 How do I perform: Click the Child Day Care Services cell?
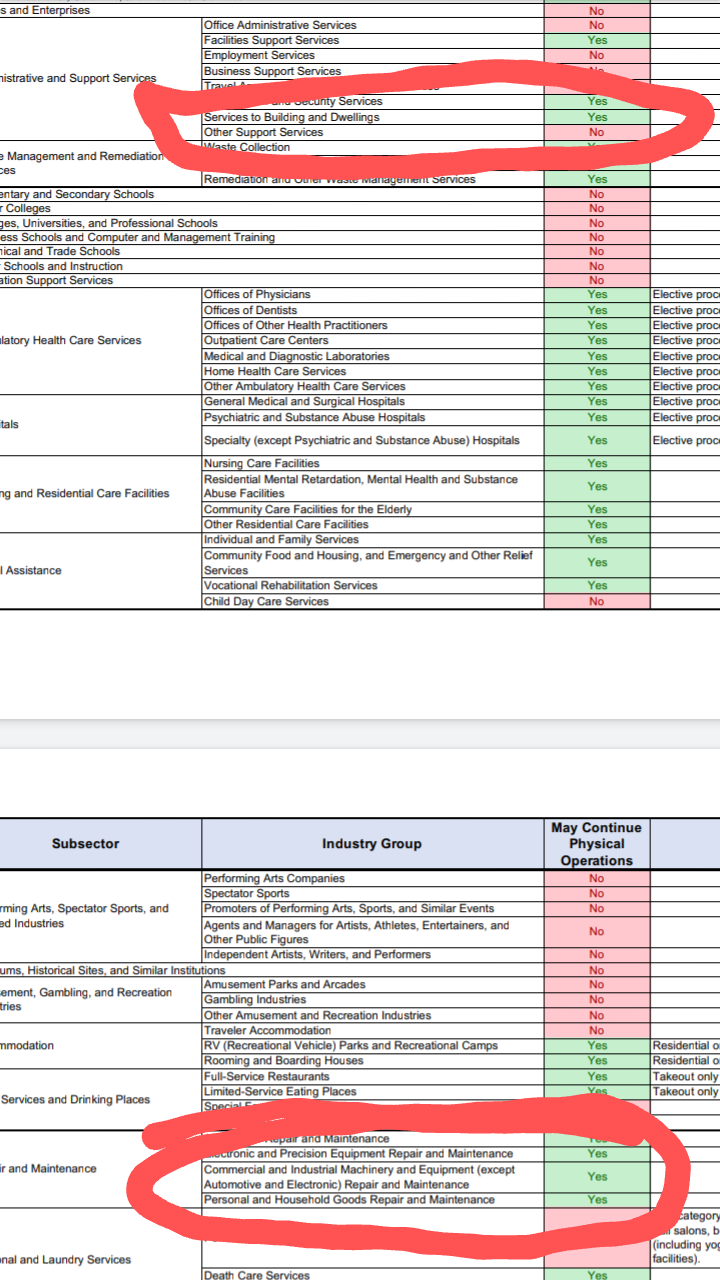coord(373,601)
